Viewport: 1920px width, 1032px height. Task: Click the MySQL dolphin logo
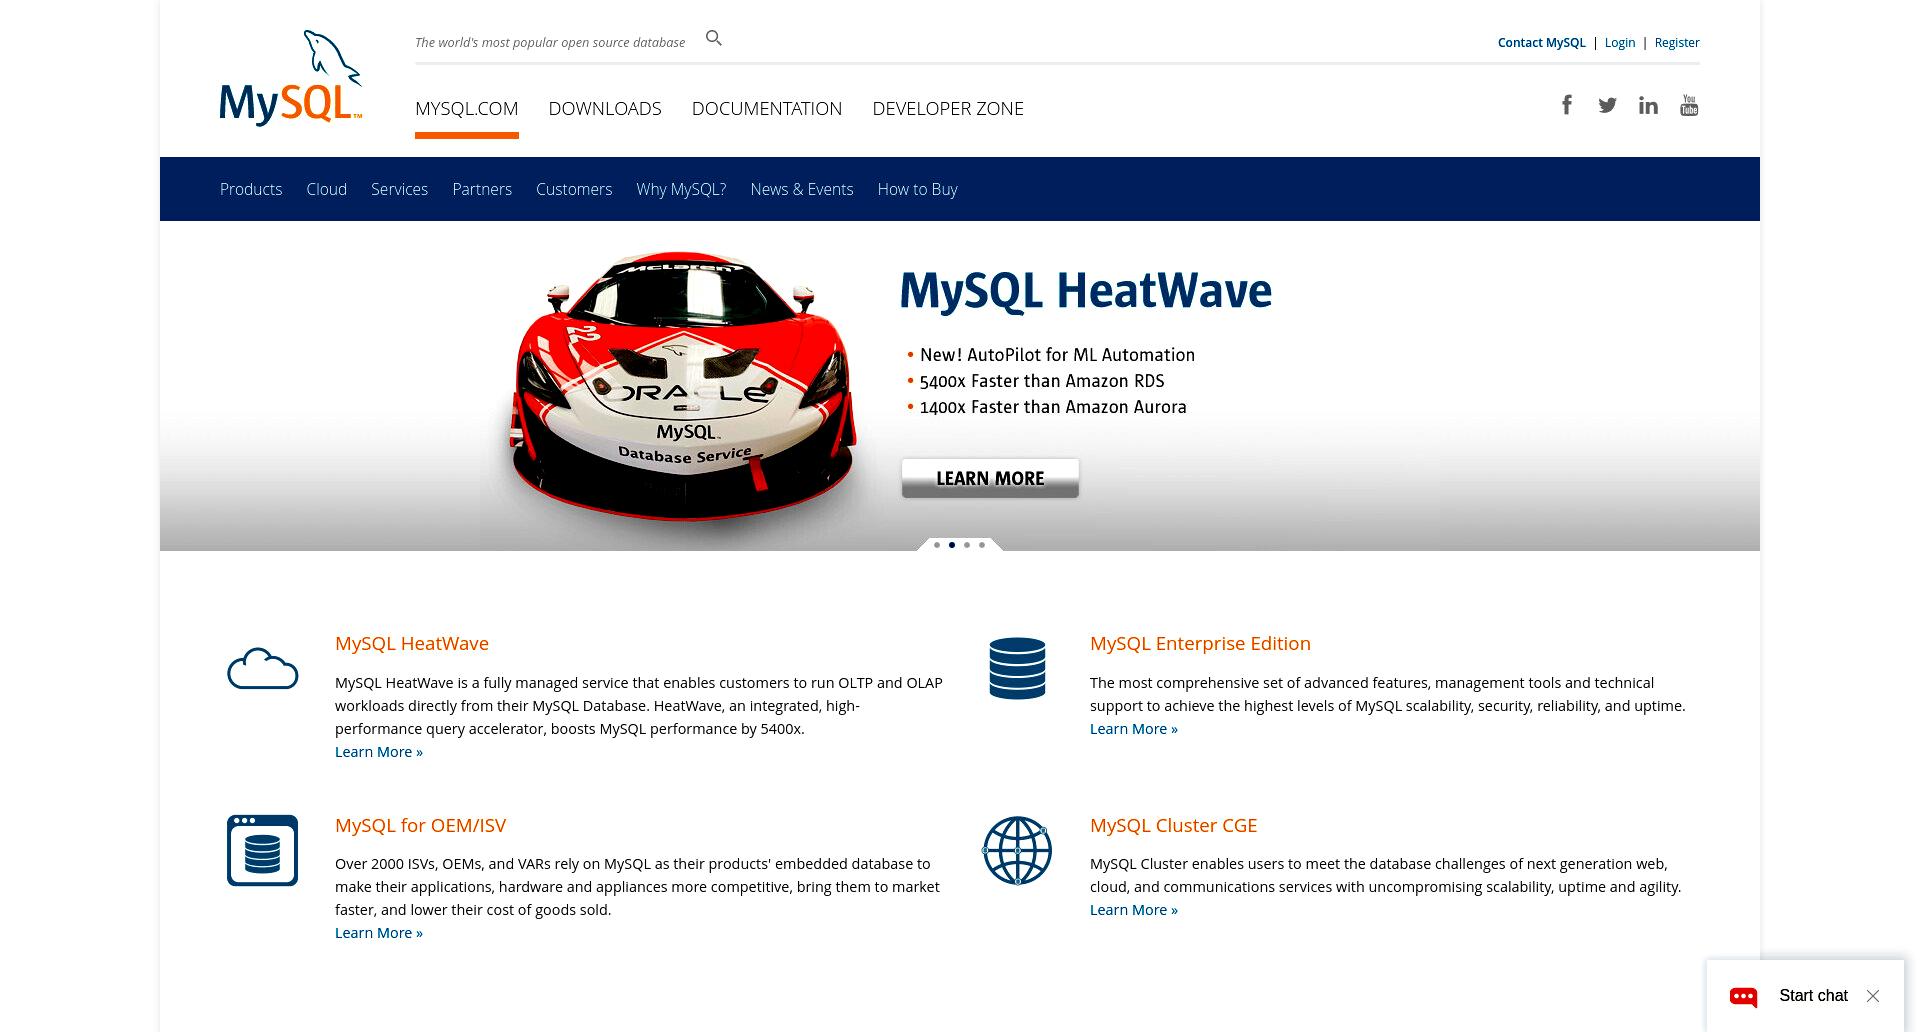(291, 78)
